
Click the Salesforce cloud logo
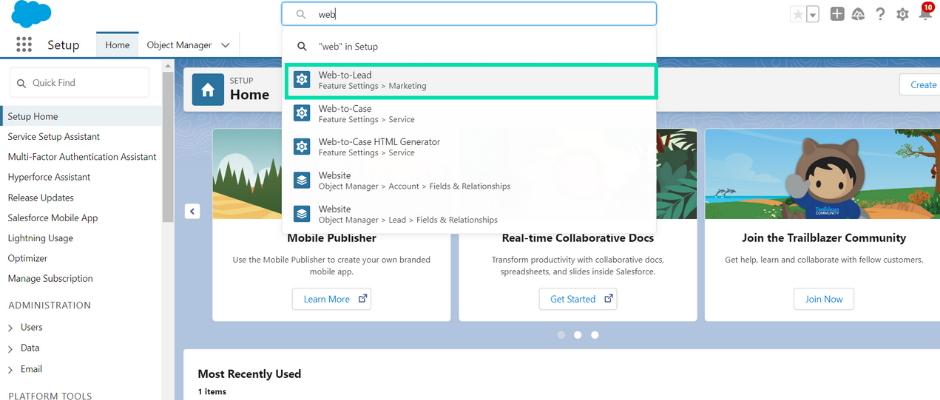coord(31,14)
